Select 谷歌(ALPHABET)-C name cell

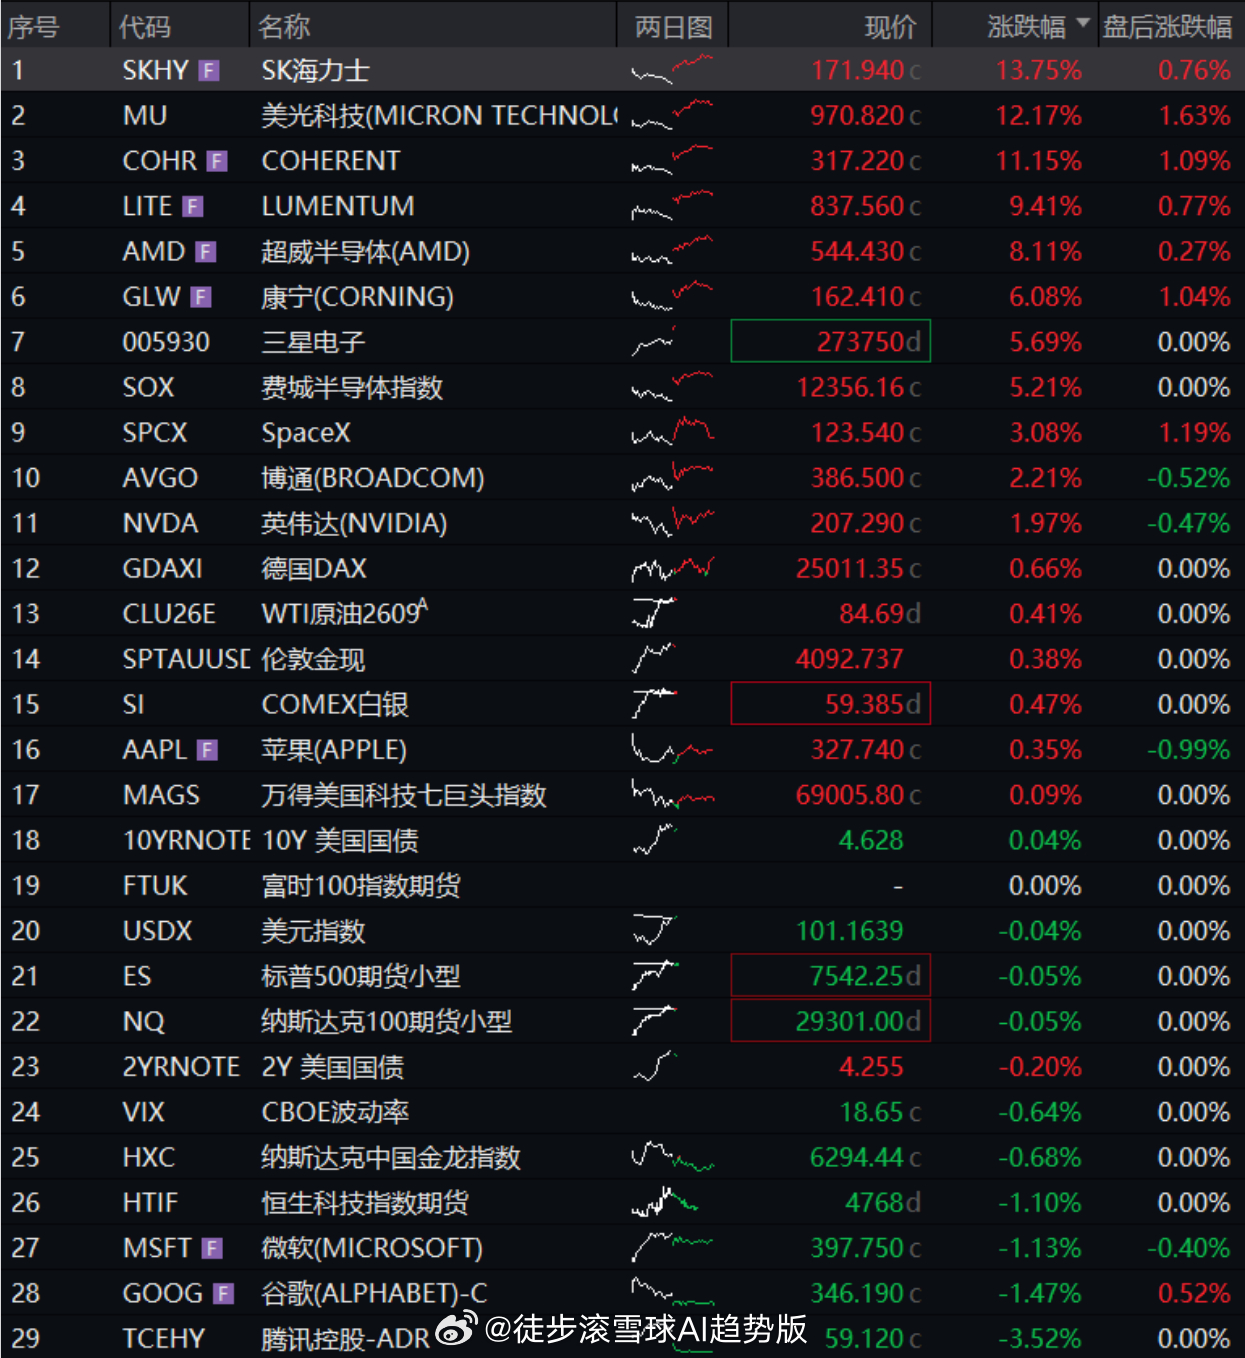point(374,1293)
